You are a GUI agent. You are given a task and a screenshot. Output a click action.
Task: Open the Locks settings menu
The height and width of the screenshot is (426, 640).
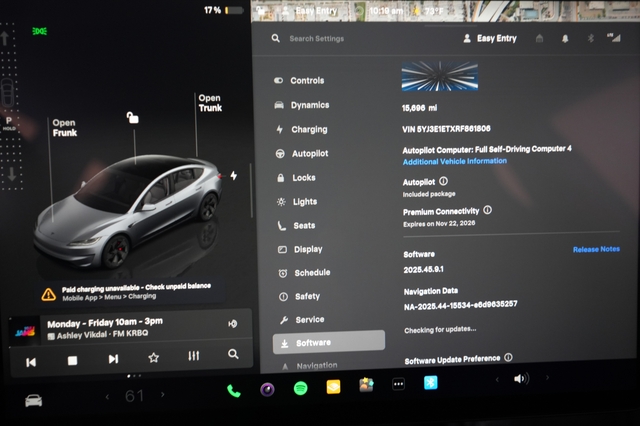click(x=297, y=178)
